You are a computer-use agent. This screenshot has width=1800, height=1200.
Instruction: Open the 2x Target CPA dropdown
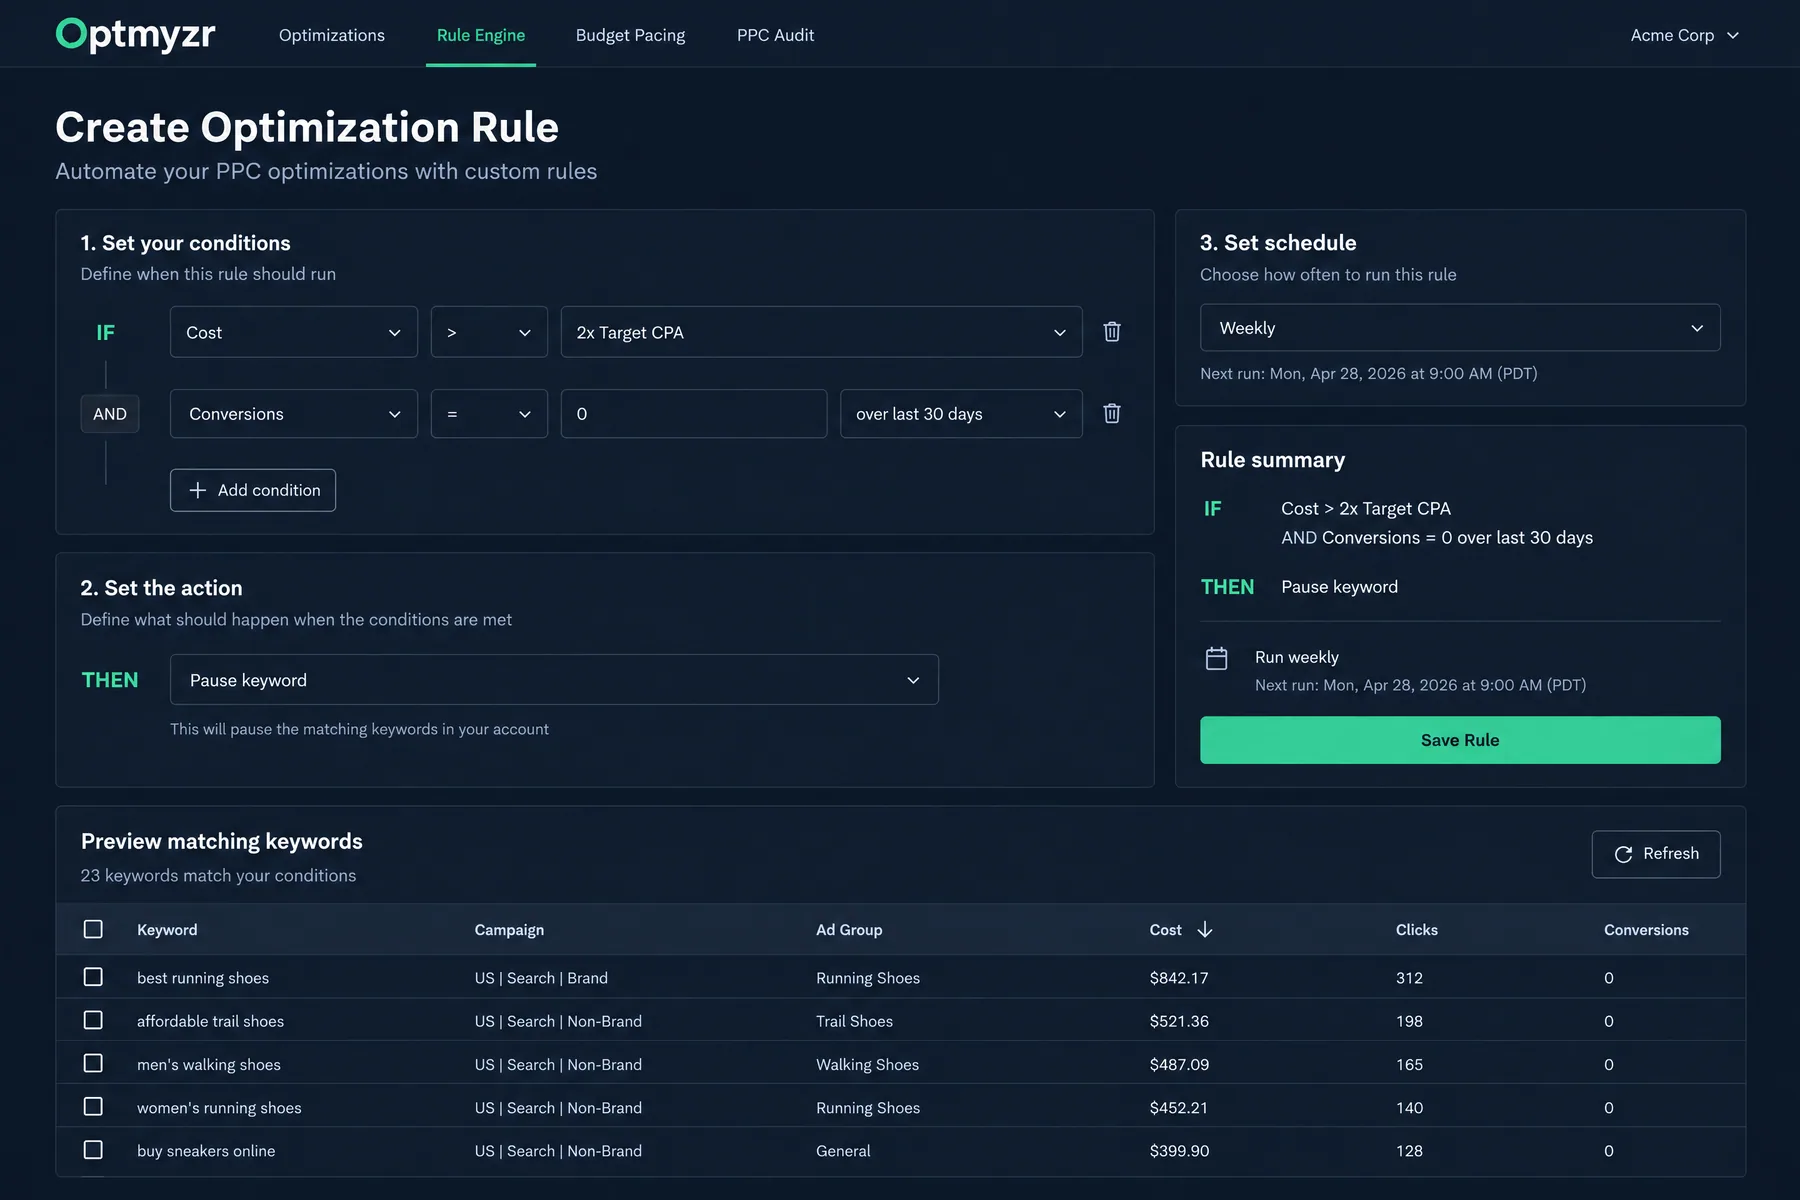coord(821,332)
